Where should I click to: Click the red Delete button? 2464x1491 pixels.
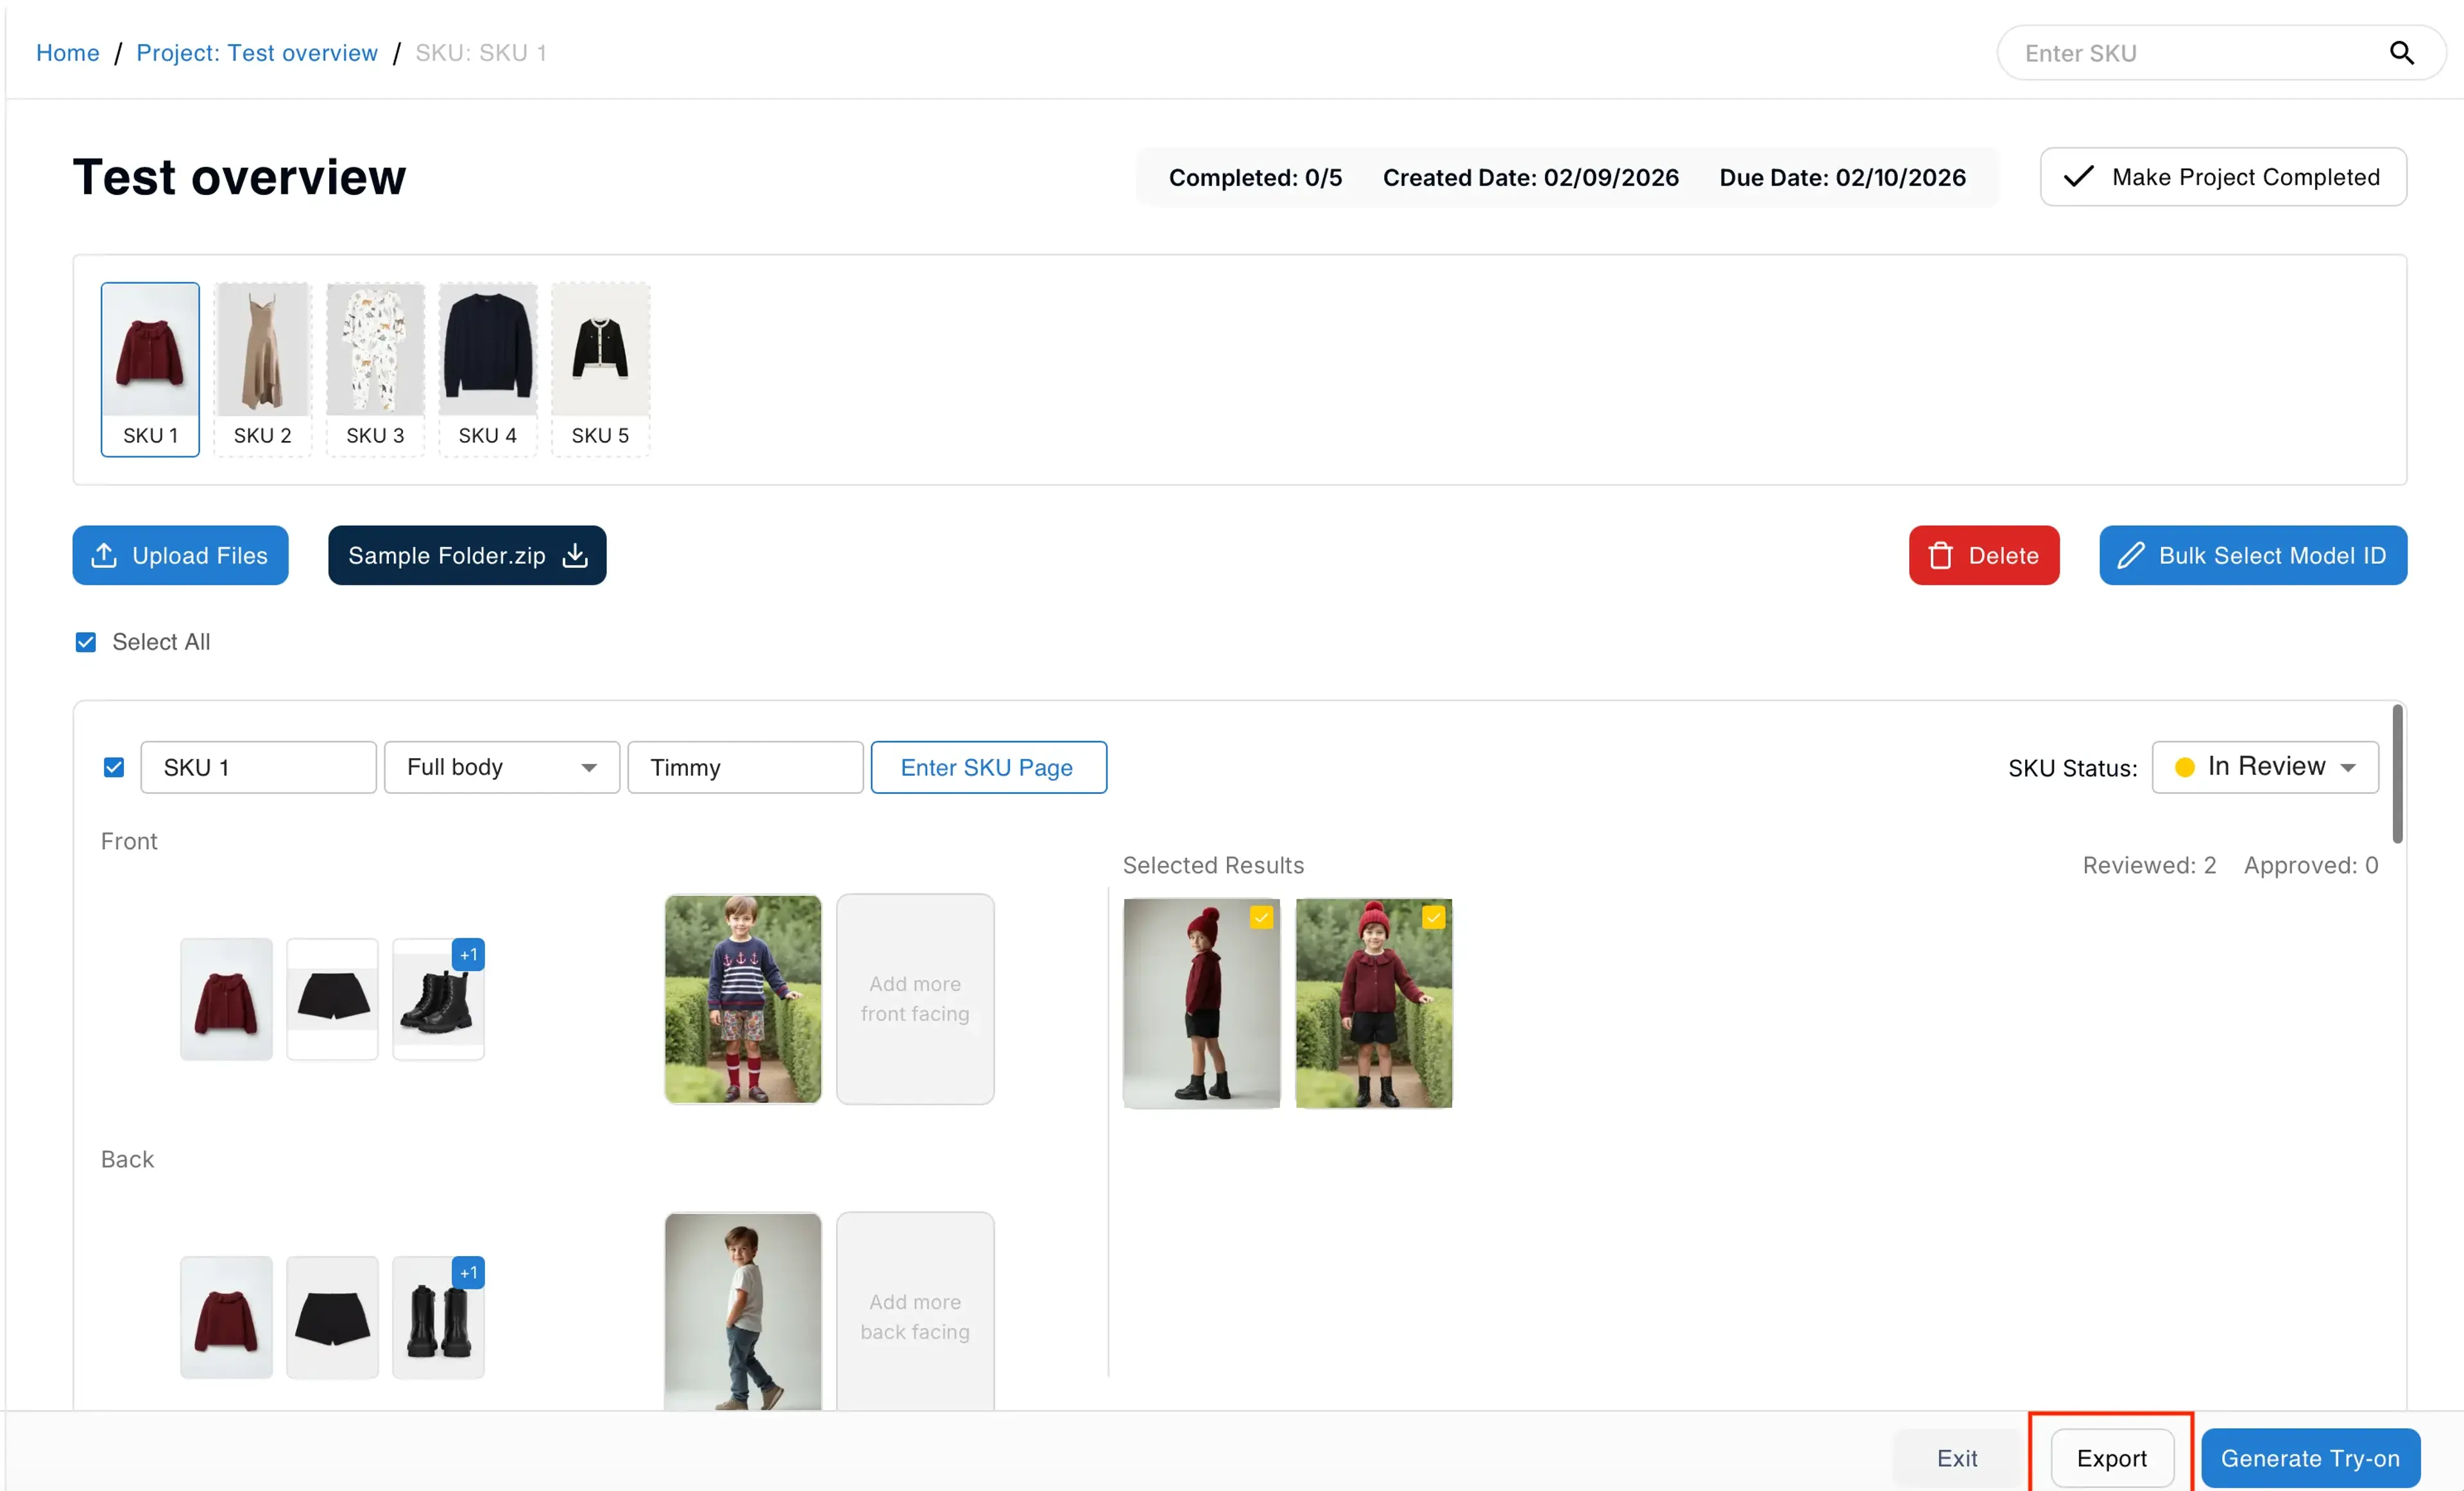pyautogui.click(x=1984, y=555)
